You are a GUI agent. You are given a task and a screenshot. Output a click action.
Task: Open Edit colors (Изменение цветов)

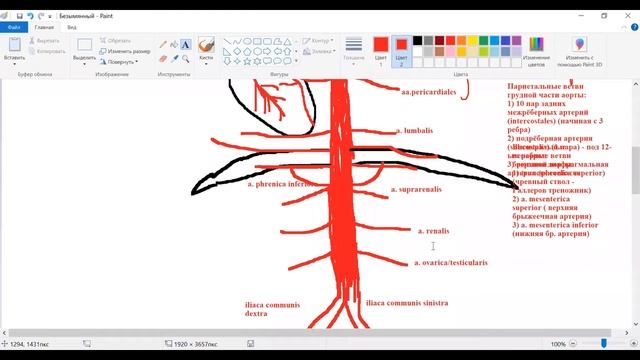point(536,52)
